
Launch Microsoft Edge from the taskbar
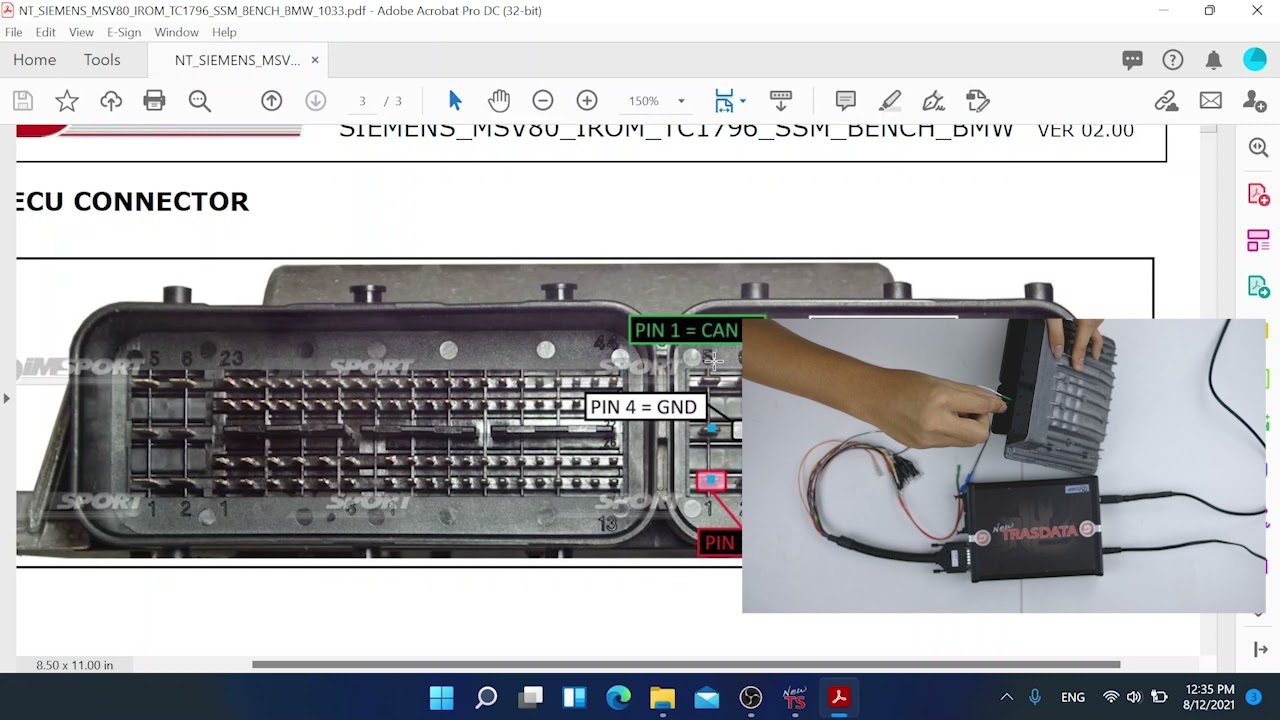click(x=618, y=697)
